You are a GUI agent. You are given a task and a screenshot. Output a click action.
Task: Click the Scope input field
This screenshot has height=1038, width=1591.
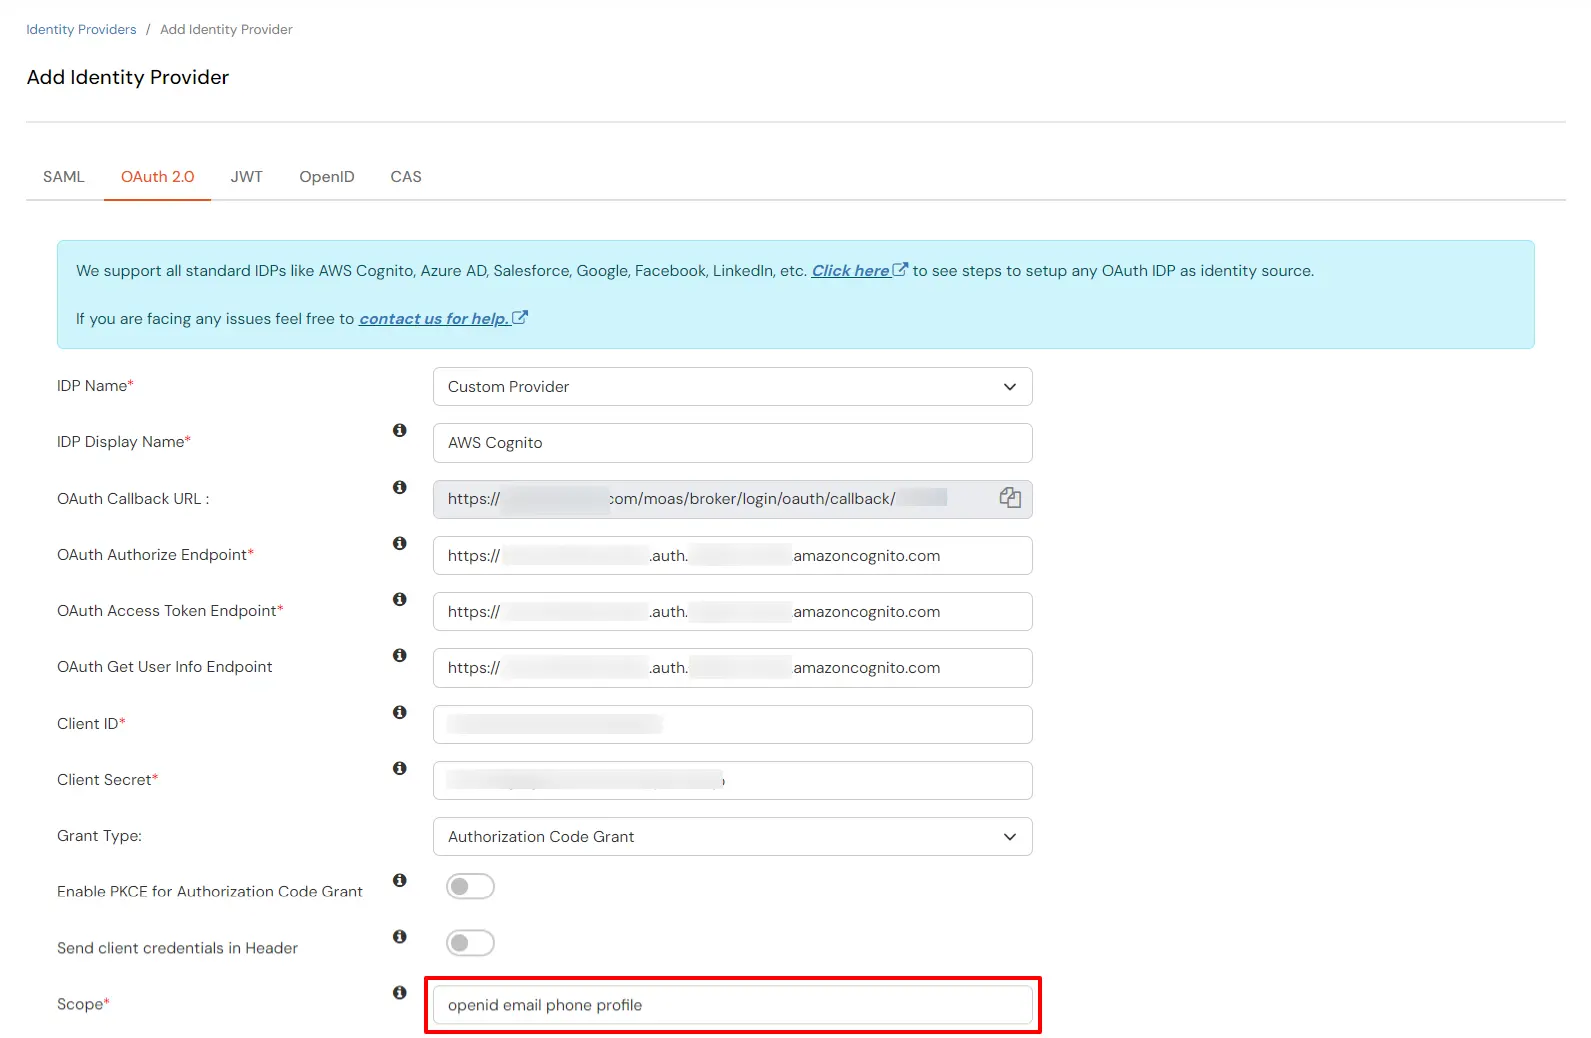[x=732, y=1005]
